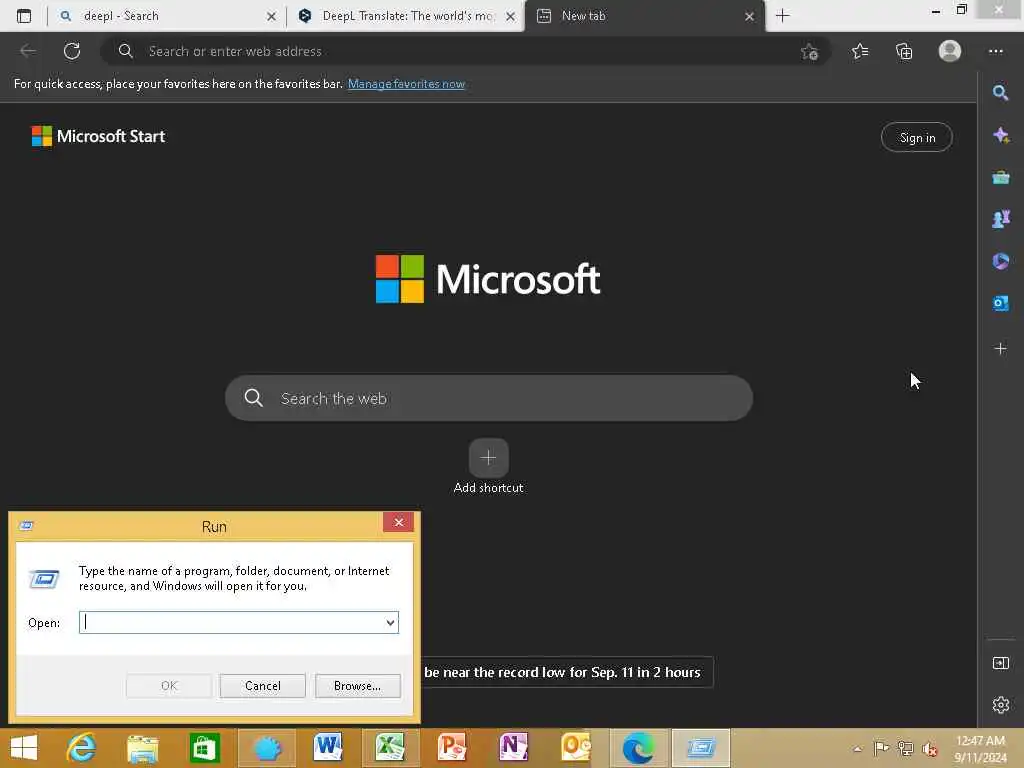Click Cancel in the Run dialog
Image resolution: width=1024 pixels, height=768 pixels.
coord(263,686)
